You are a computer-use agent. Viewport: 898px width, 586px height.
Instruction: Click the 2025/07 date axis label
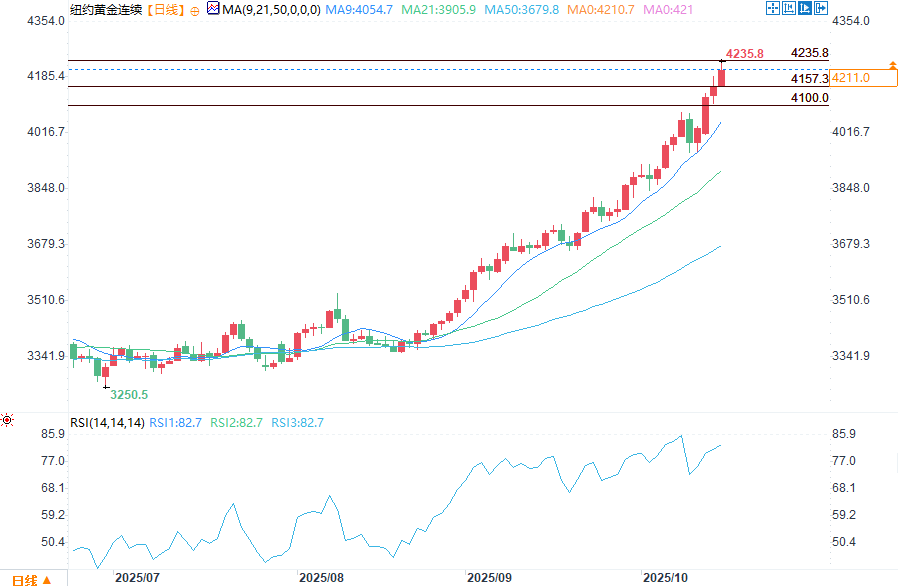coord(137,577)
